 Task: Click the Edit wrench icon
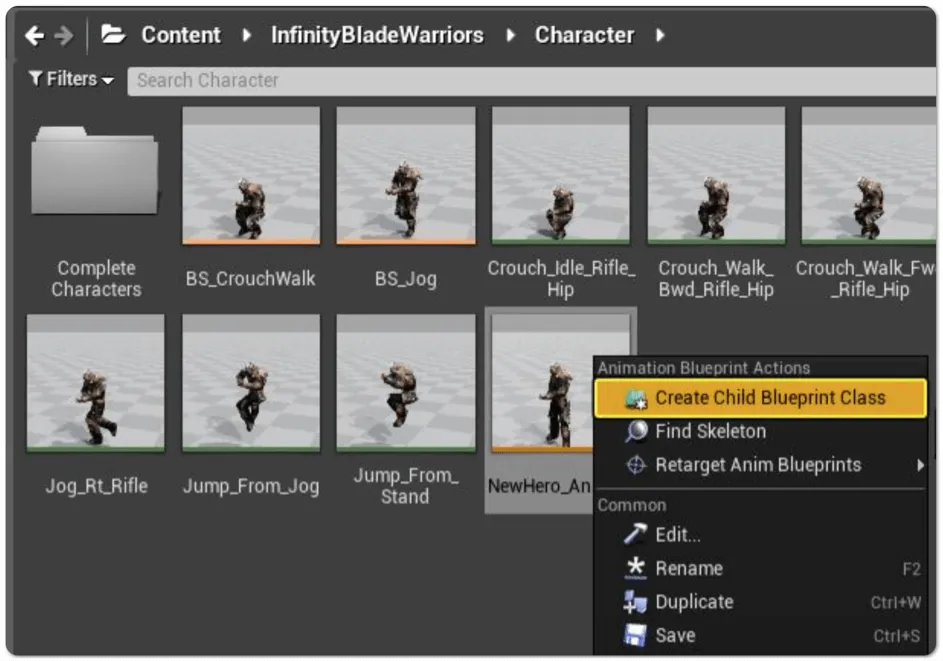[635, 534]
